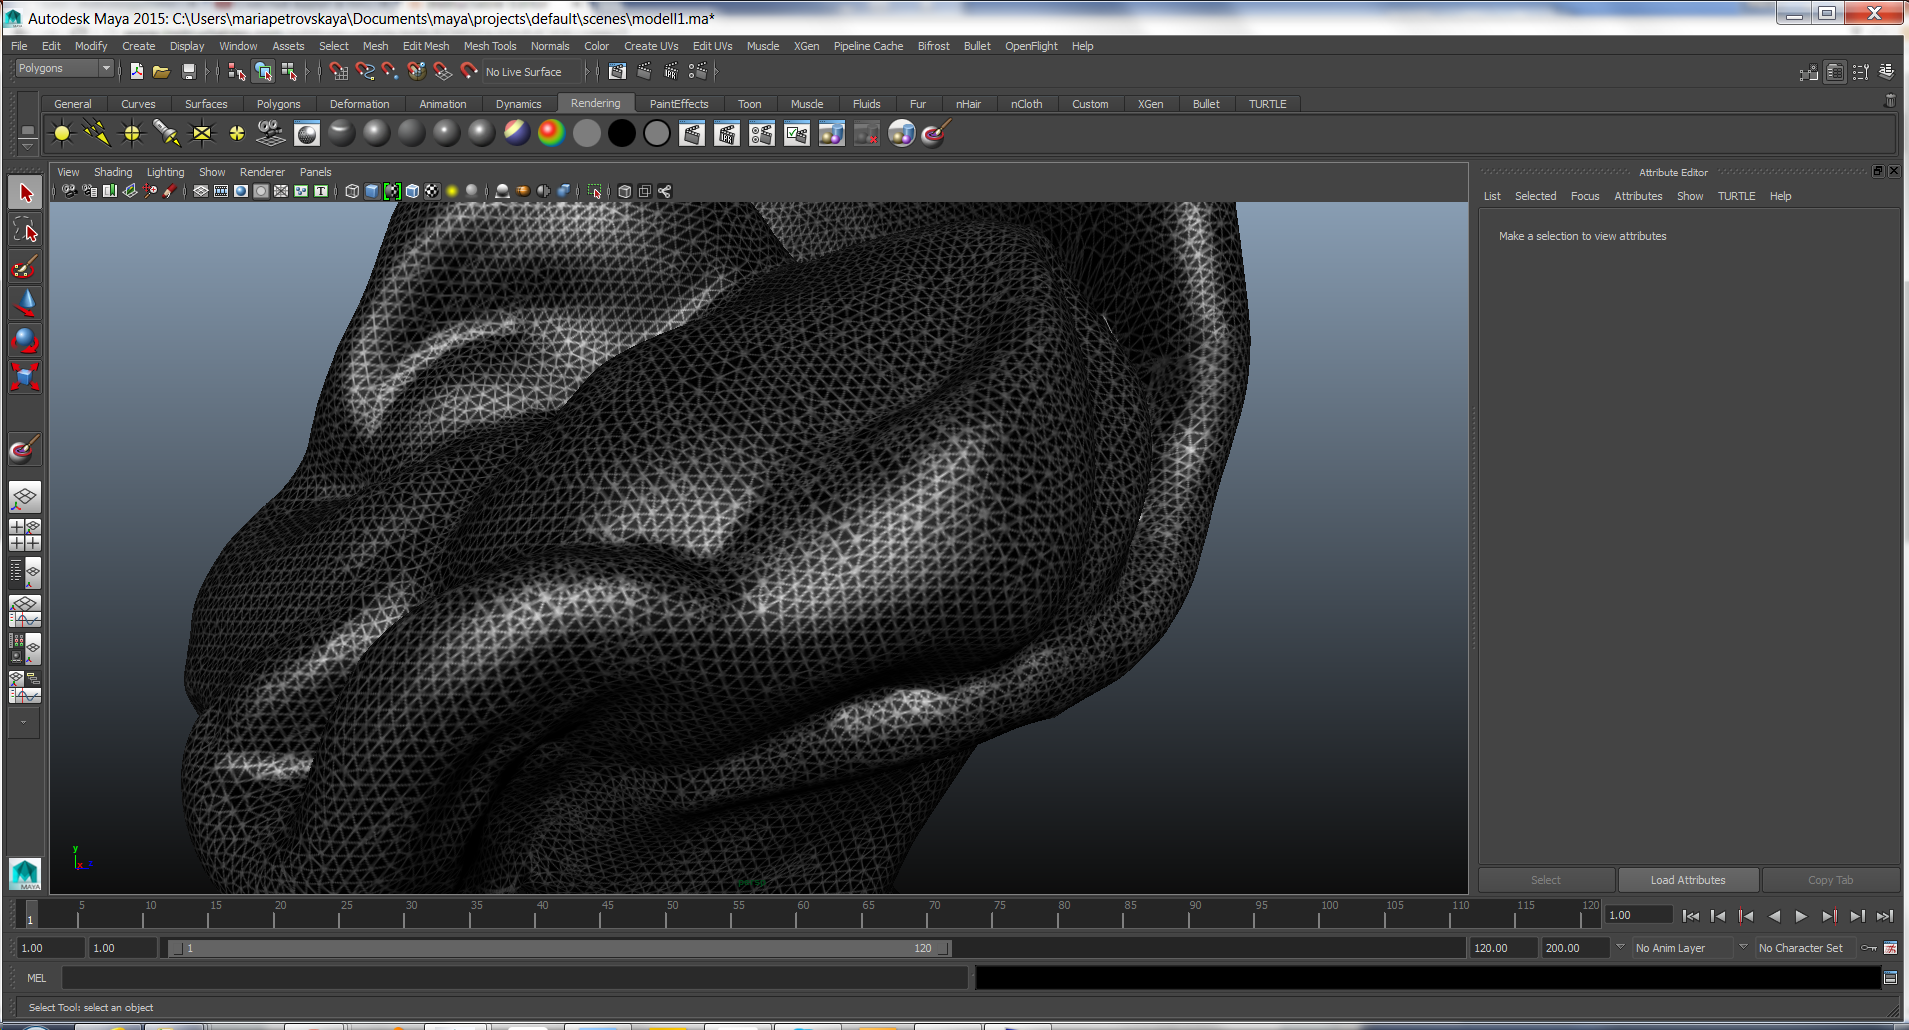1909x1030 pixels.
Task: Open Render Settings from the status line
Action: click(x=700, y=71)
